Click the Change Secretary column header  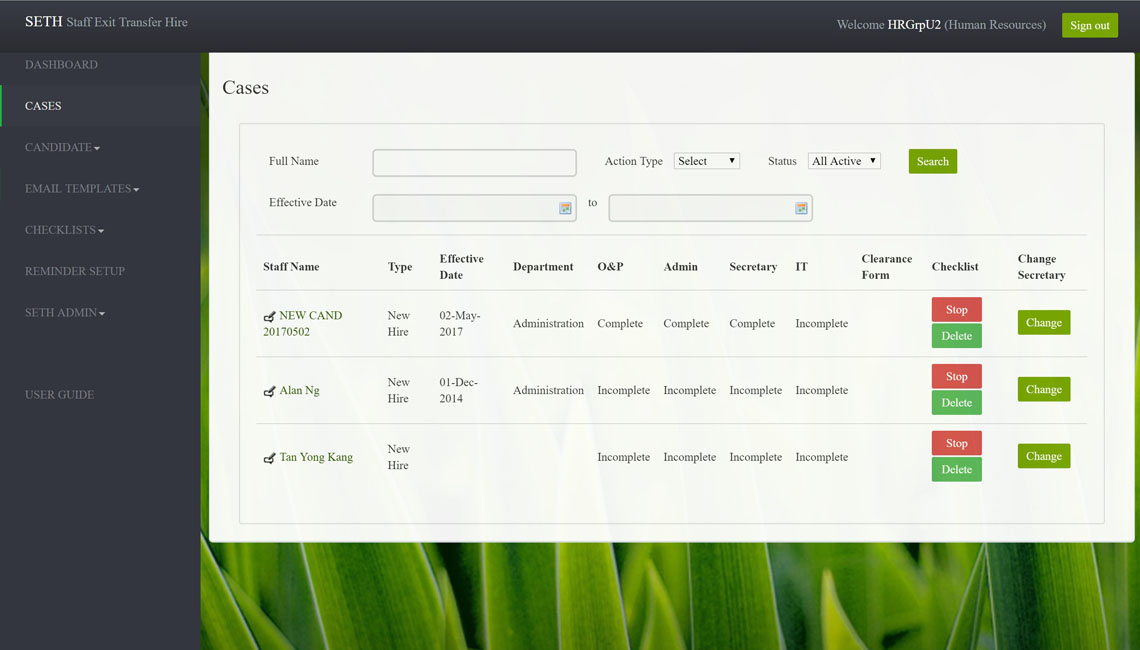pyautogui.click(x=1042, y=267)
